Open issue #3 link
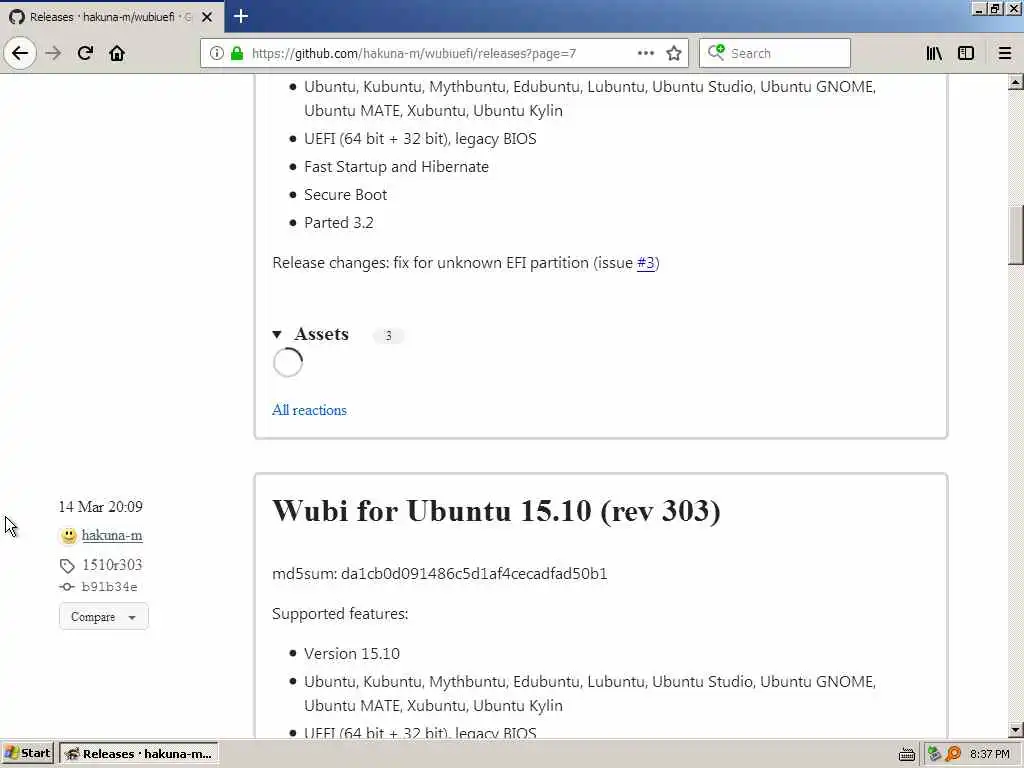 645,263
